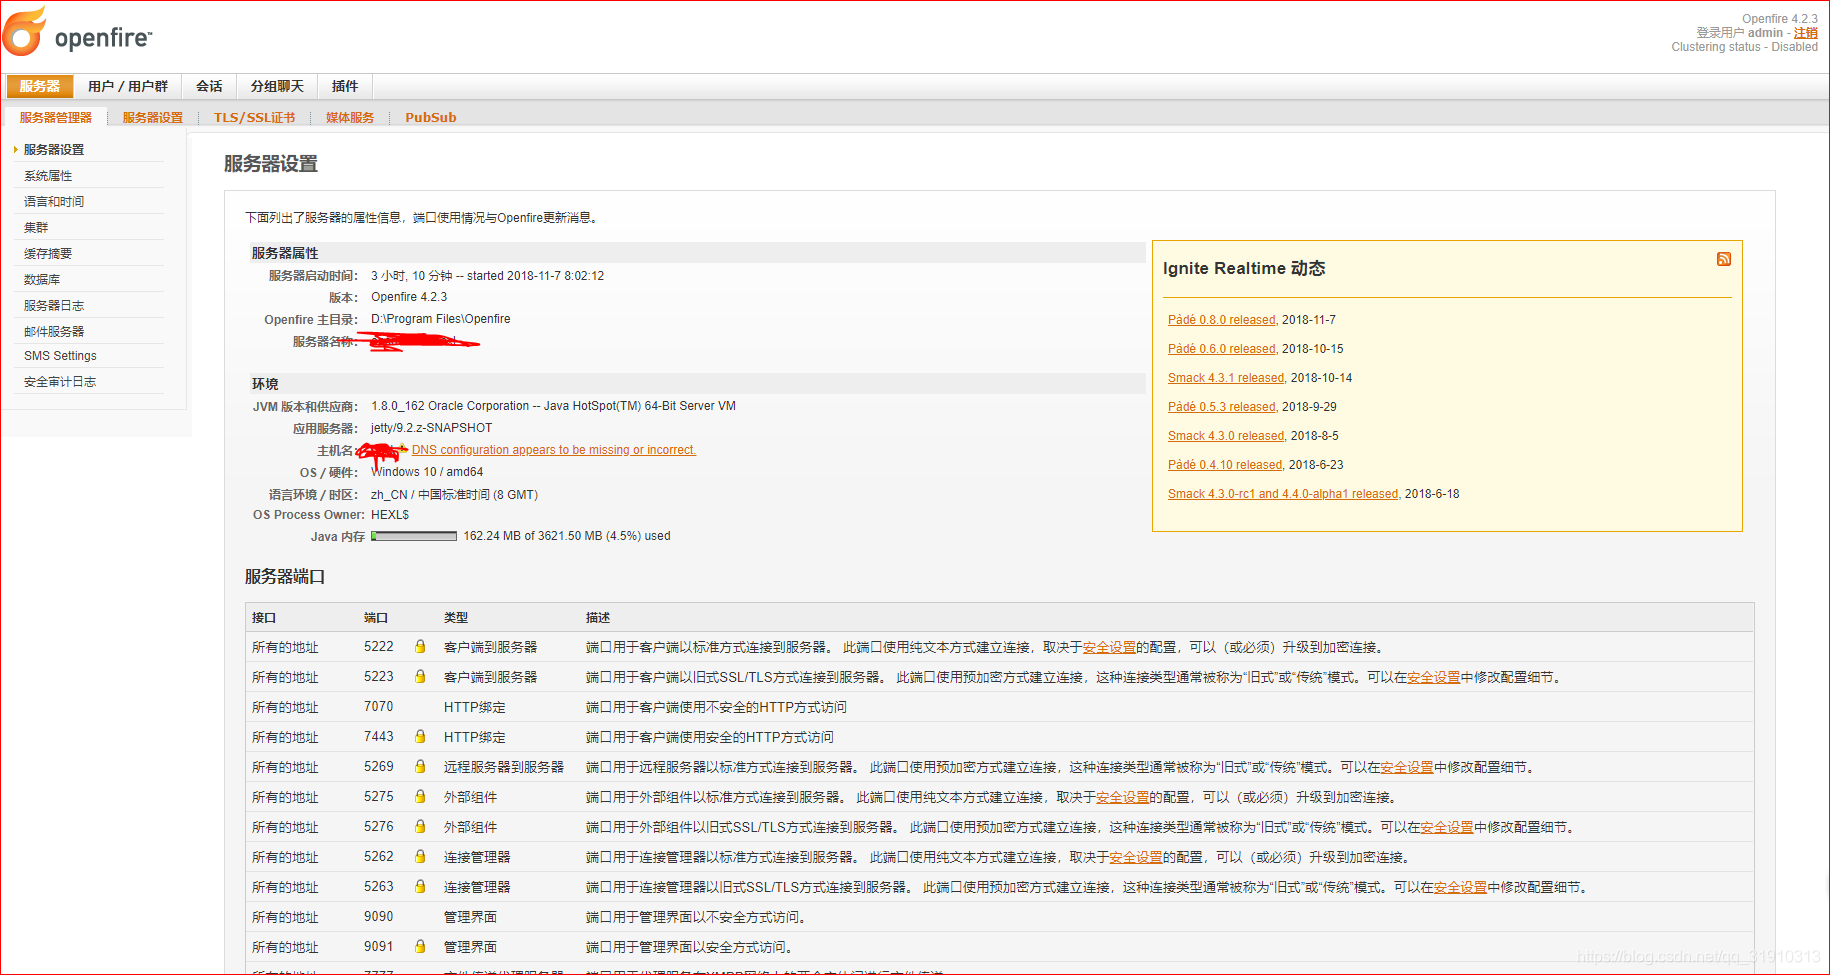The height and width of the screenshot is (975, 1830).
Task: Select the 服务器管理器 sub-tab
Action: (56, 117)
